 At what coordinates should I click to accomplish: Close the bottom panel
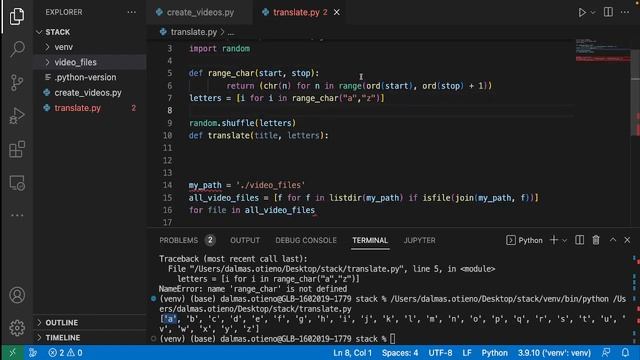coord(627,240)
